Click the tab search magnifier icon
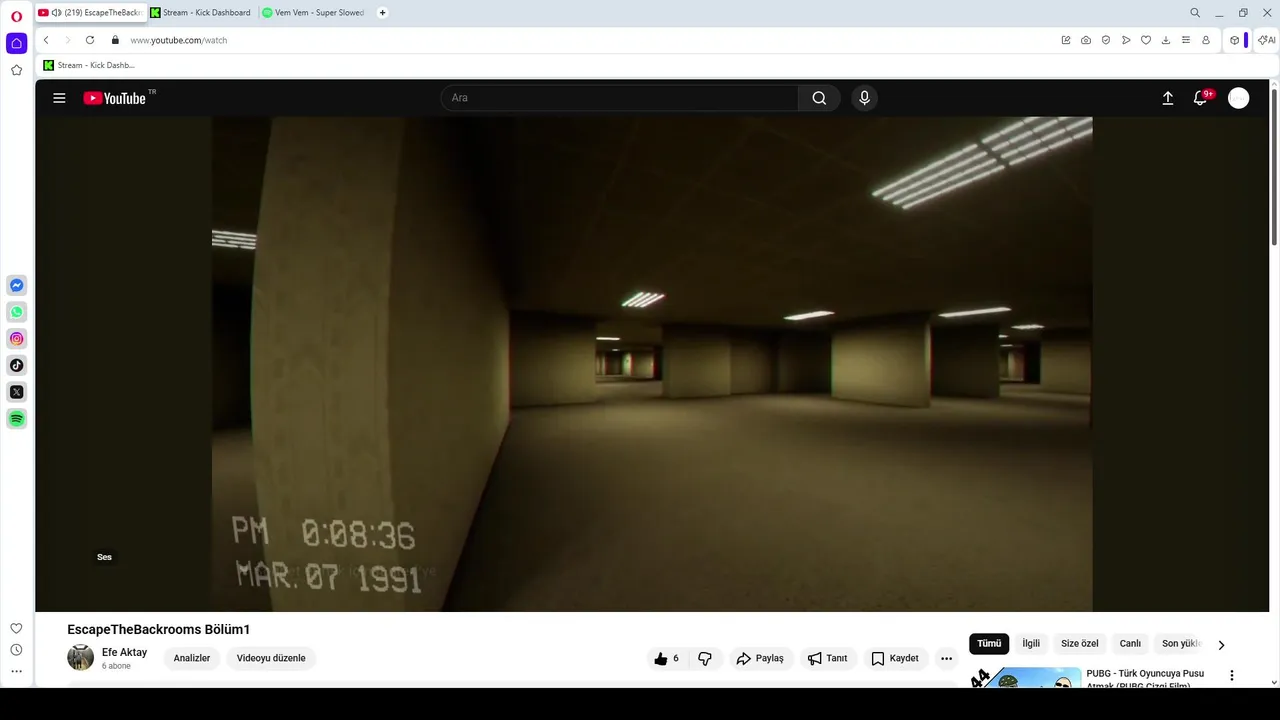This screenshot has width=1280, height=720. click(x=1195, y=13)
